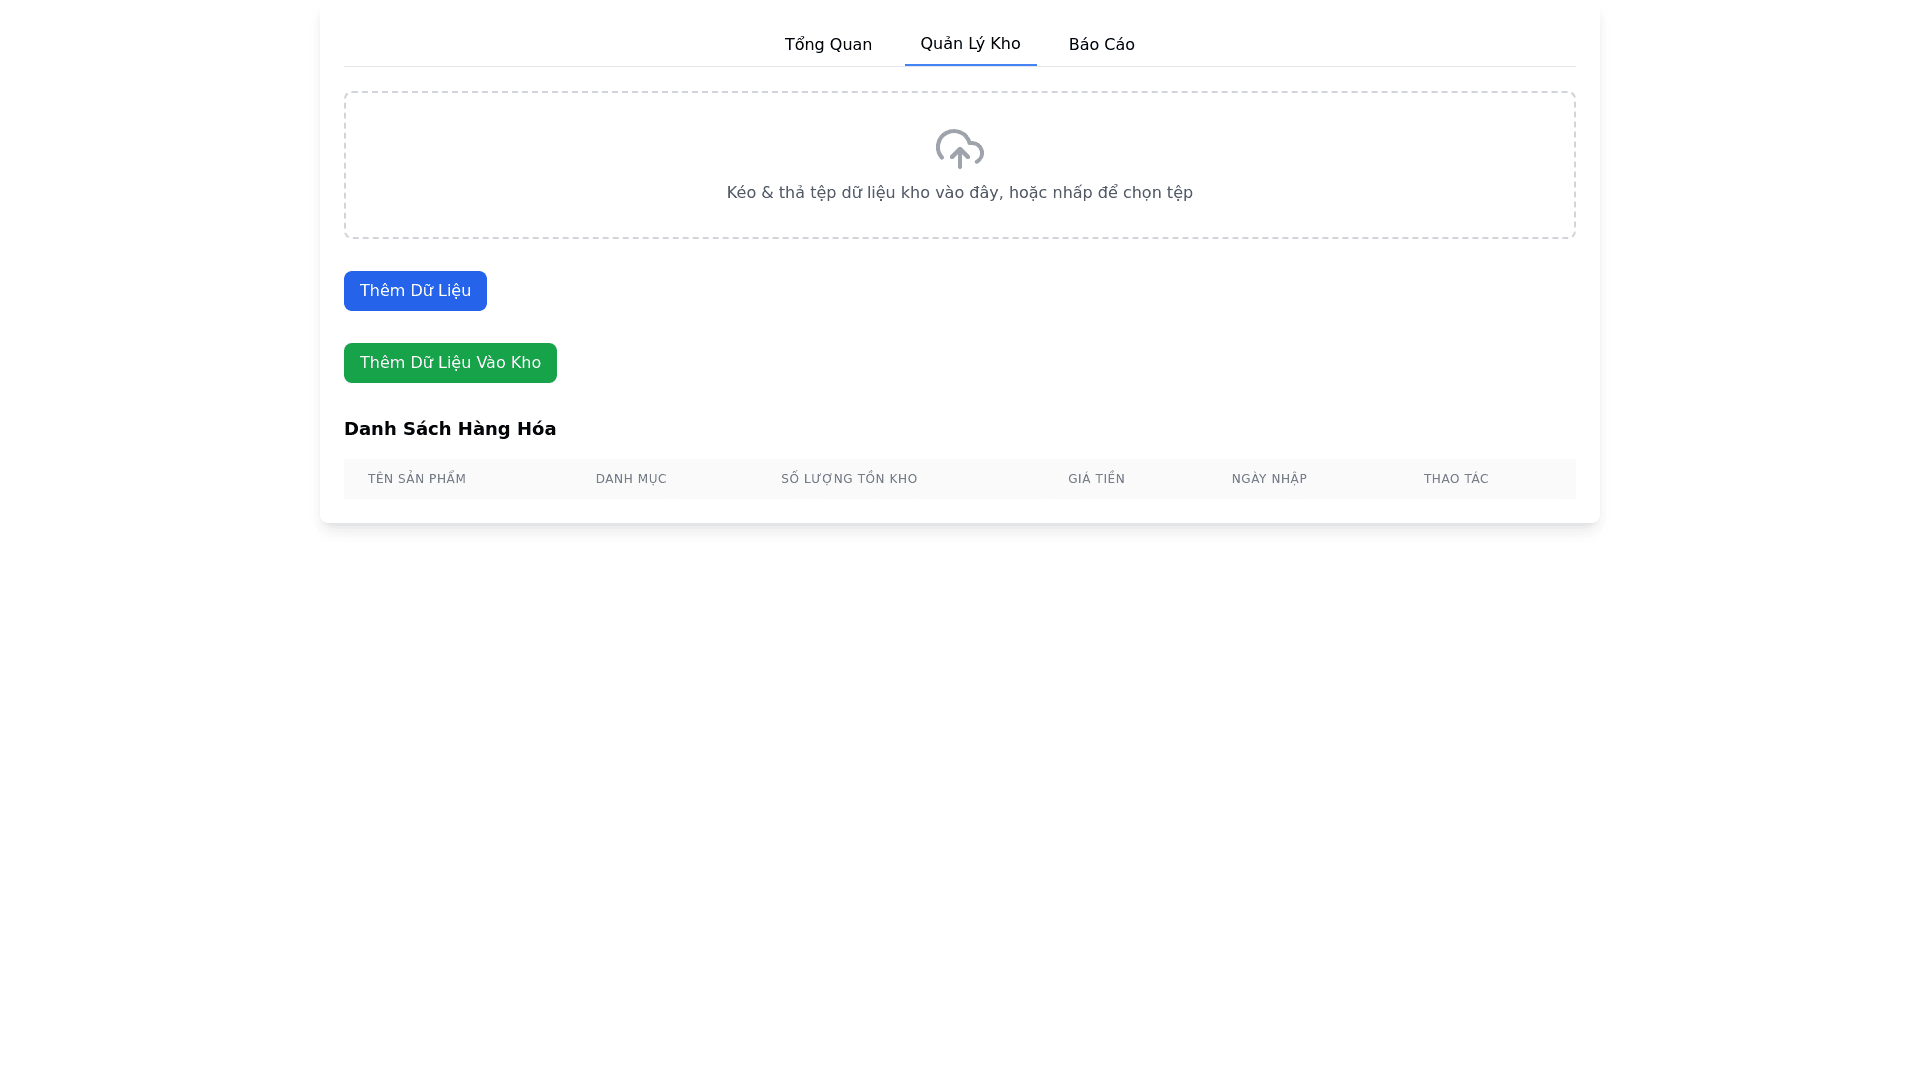
Task: Select the Quản Lý Kho tab
Action: pos(970,44)
